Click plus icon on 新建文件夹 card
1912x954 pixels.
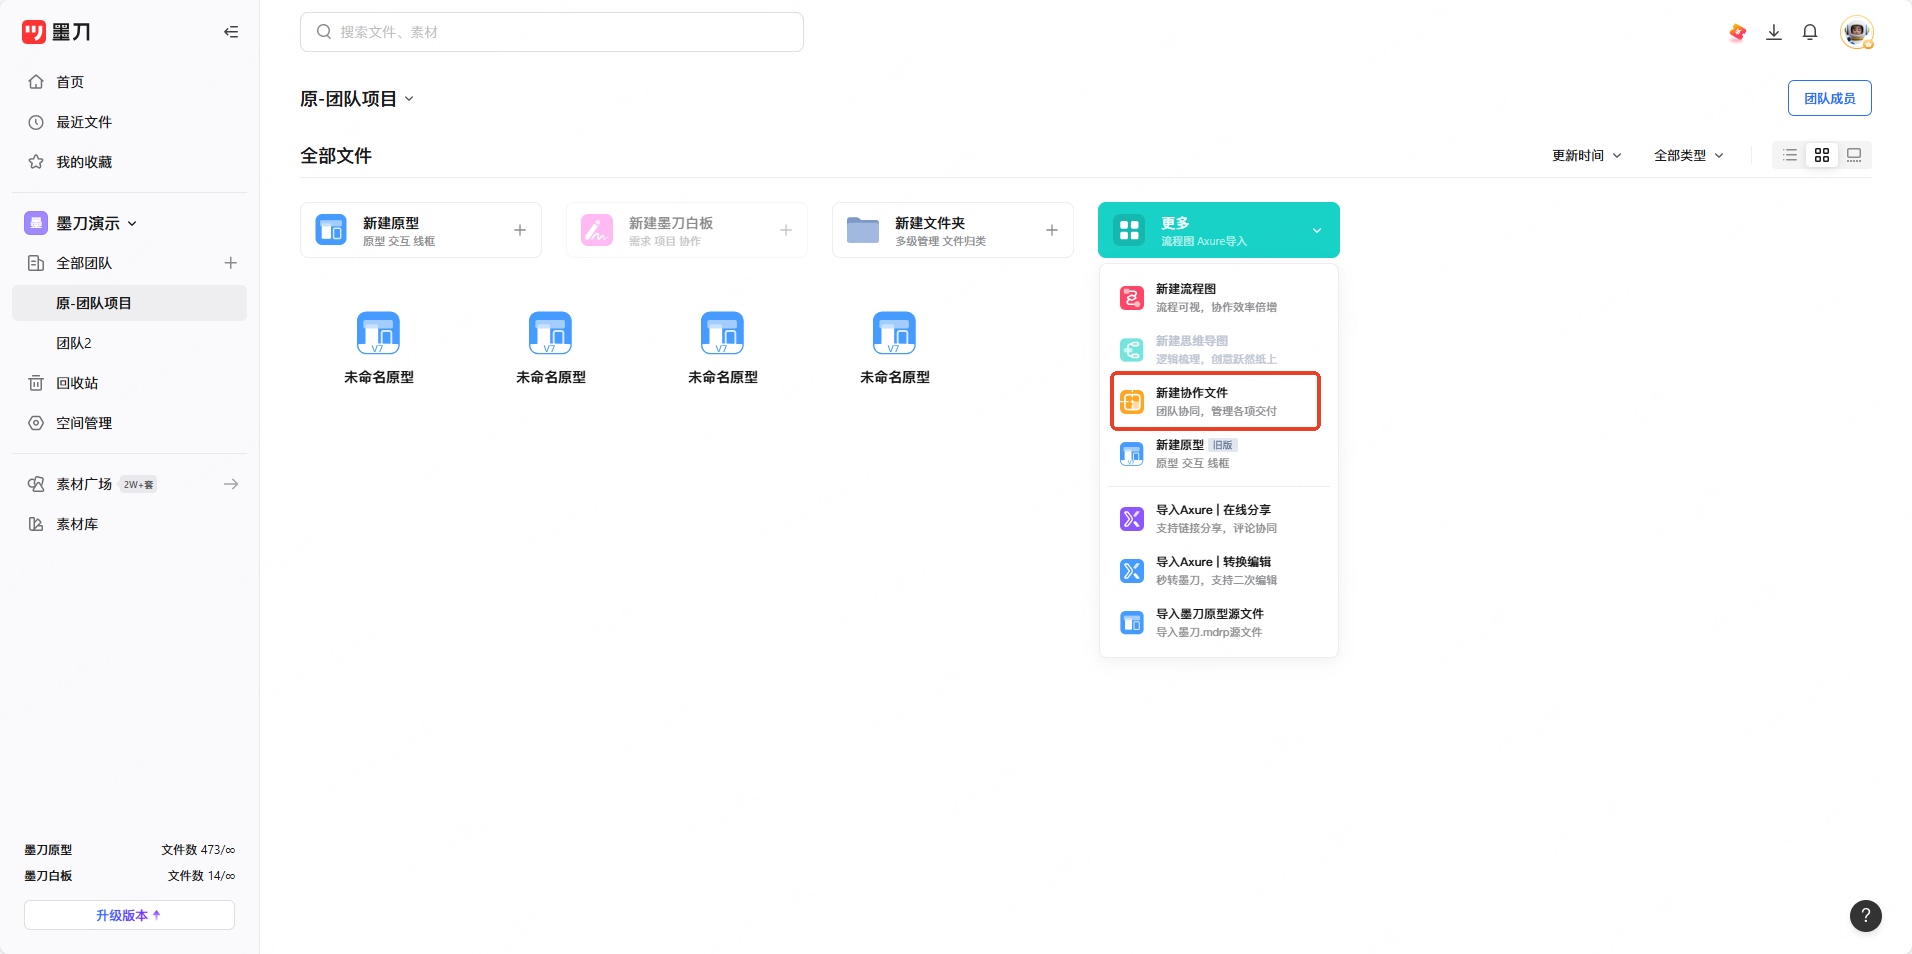(1052, 230)
